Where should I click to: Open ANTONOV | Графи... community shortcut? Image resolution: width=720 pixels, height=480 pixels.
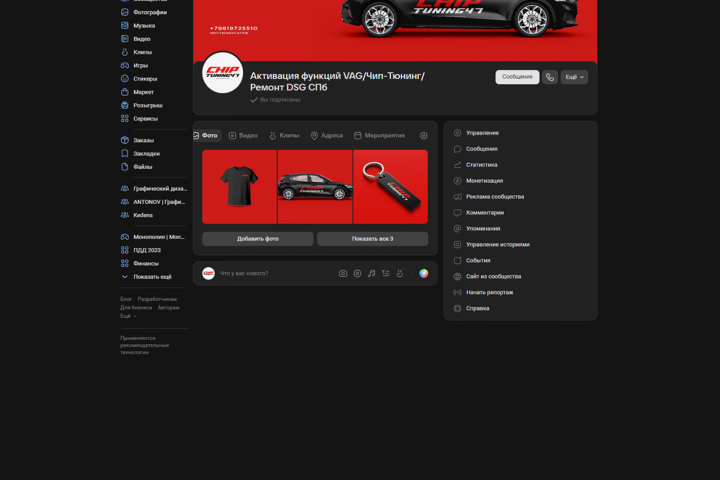[x=153, y=202]
